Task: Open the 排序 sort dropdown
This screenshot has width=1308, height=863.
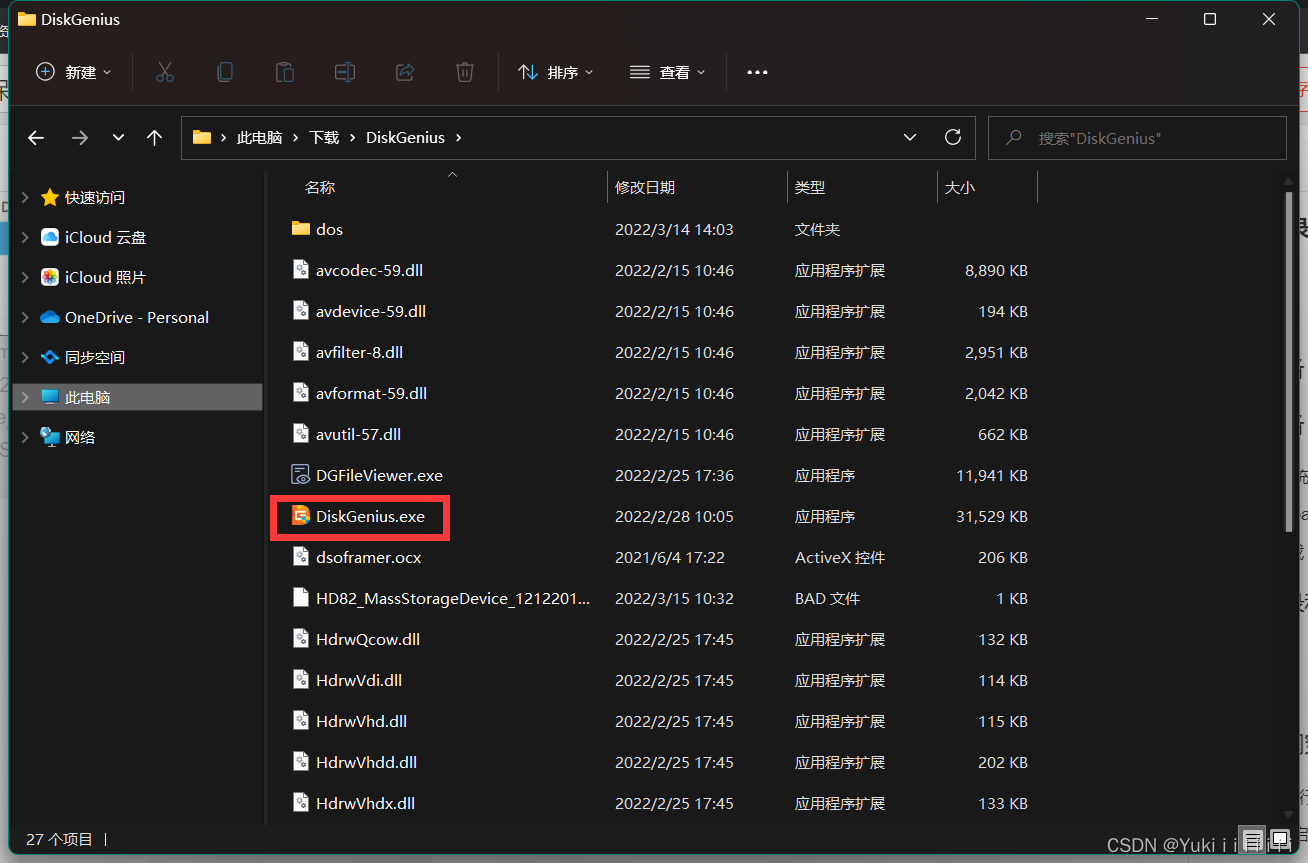Action: click(x=556, y=72)
